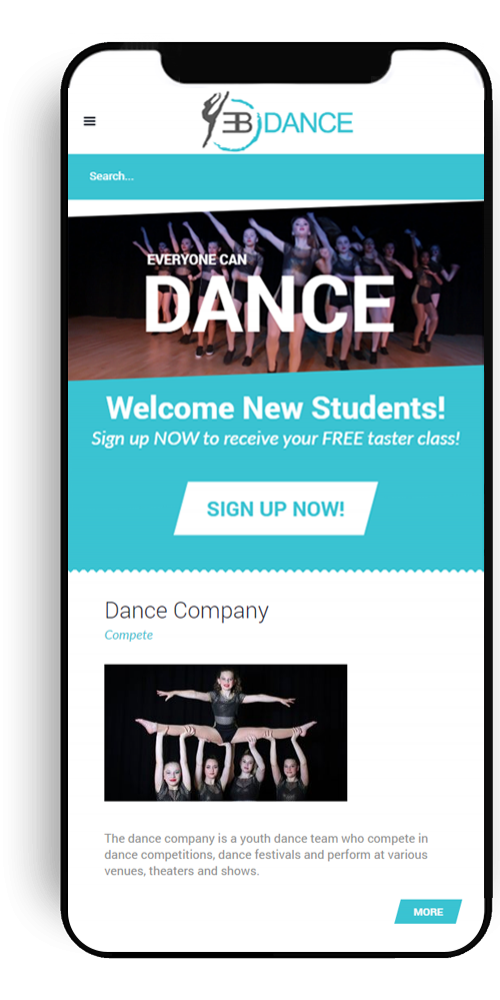Click the SIGN UP NOW! button
Viewport: 500px width, 1000px height.
tap(276, 508)
